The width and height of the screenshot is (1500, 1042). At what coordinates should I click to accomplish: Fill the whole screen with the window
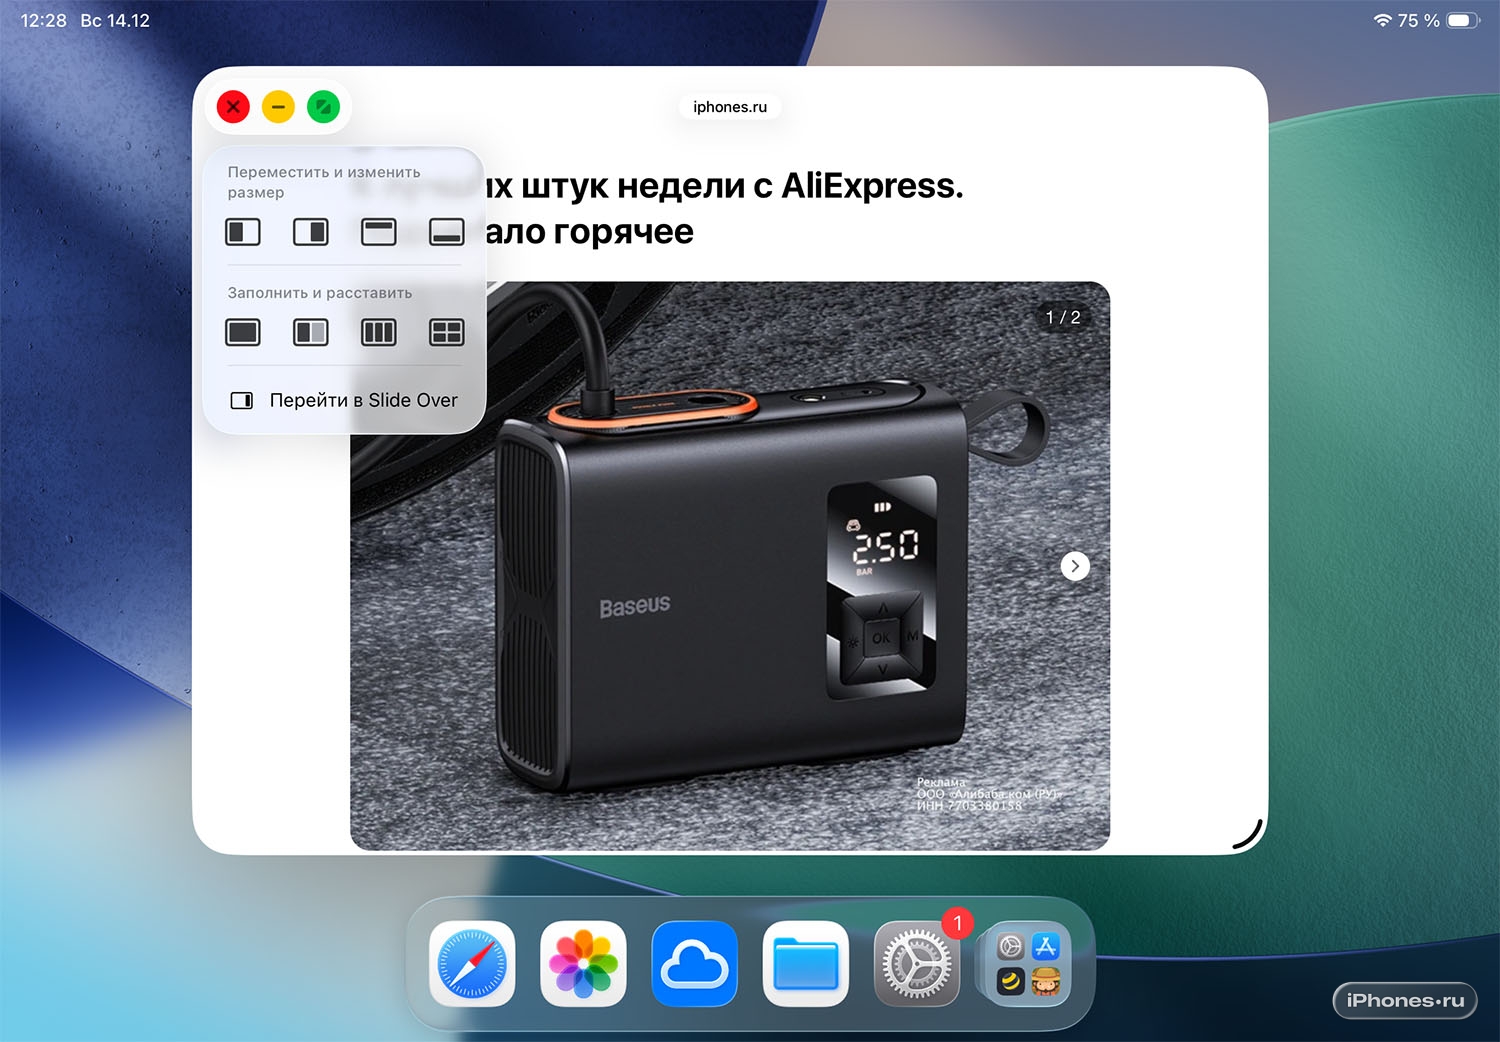click(x=243, y=332)
